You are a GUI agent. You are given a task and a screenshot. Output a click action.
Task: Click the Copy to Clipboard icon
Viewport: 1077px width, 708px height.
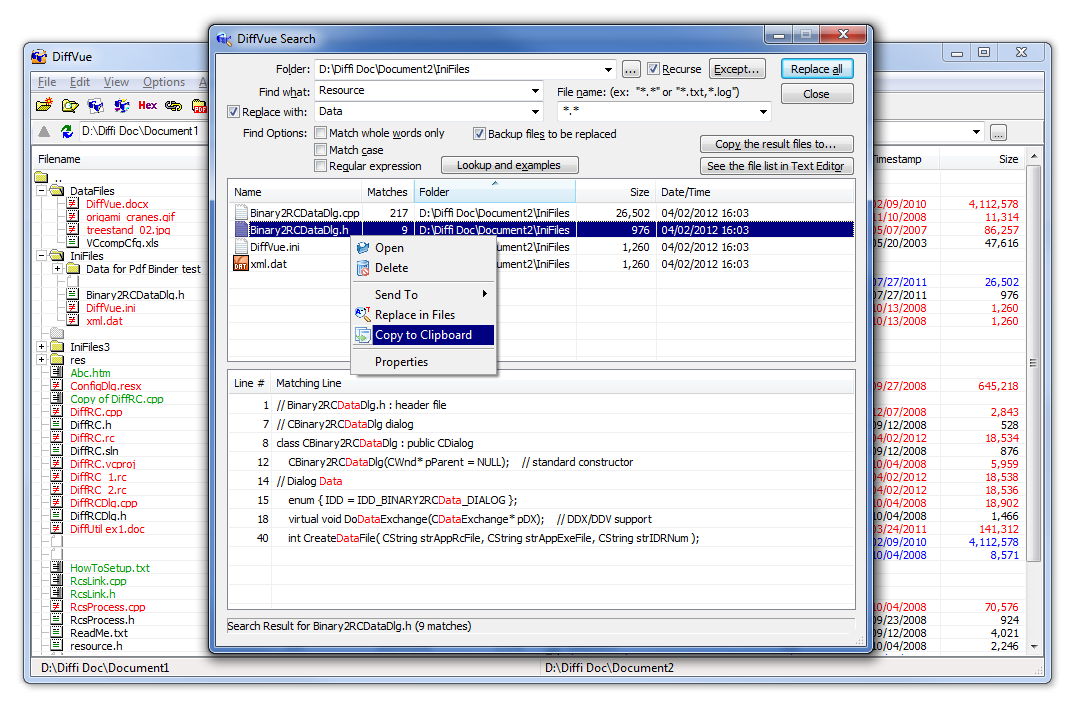pyautogui.click(x=363, y=335)
